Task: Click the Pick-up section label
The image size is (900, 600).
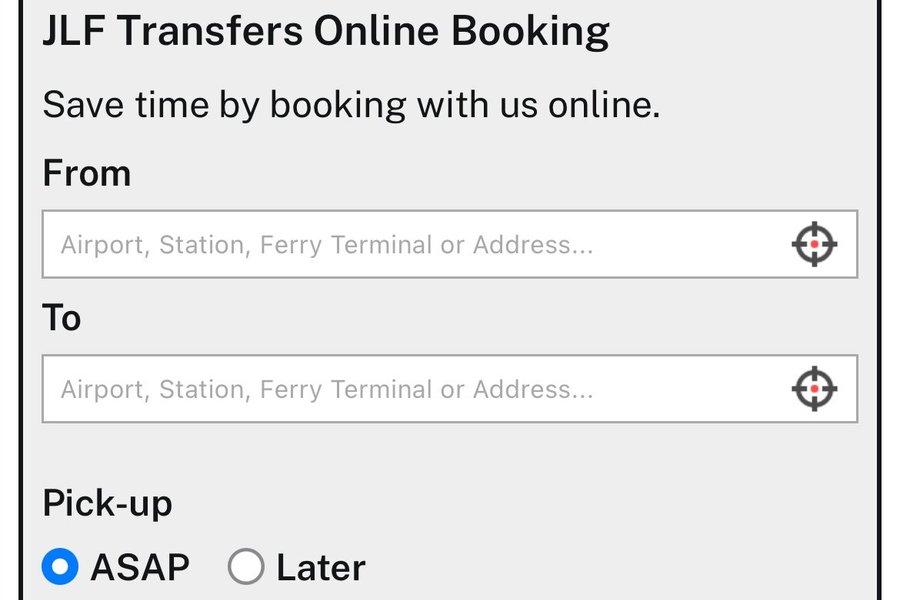Action: (107, 504)
